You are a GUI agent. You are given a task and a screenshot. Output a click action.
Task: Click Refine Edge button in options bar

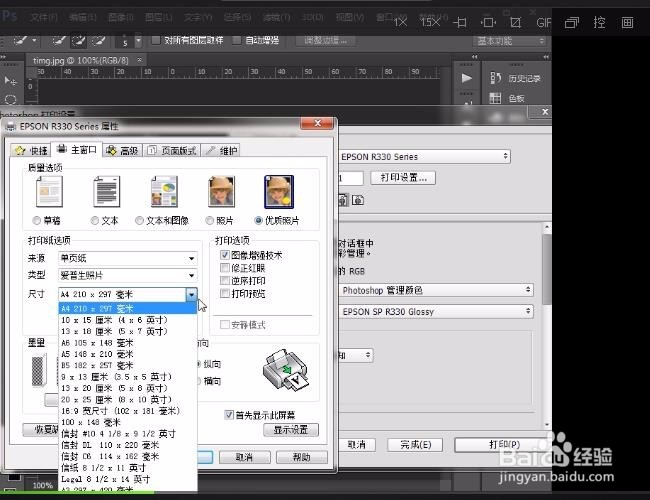[326, 41]
